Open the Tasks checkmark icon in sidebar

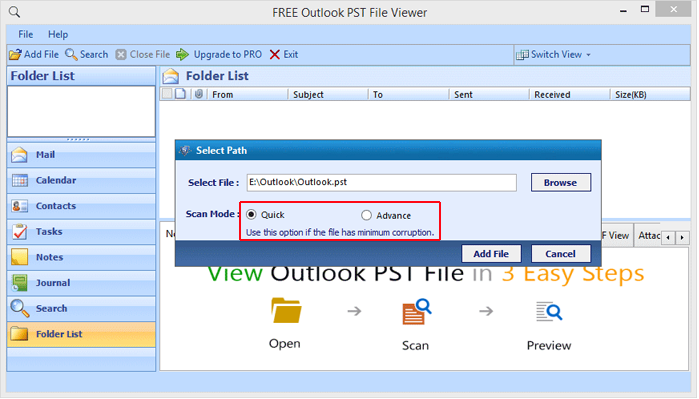pos(20,231)
